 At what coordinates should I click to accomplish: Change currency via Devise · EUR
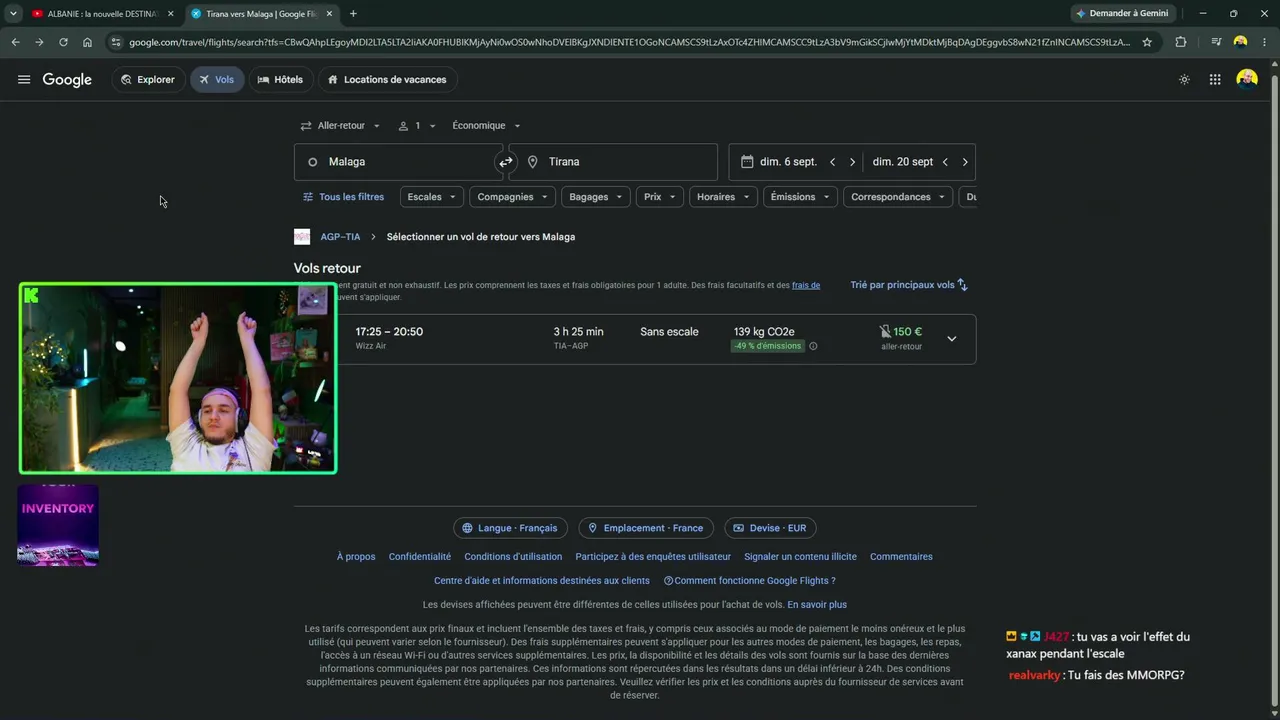(x=770, y=528)
